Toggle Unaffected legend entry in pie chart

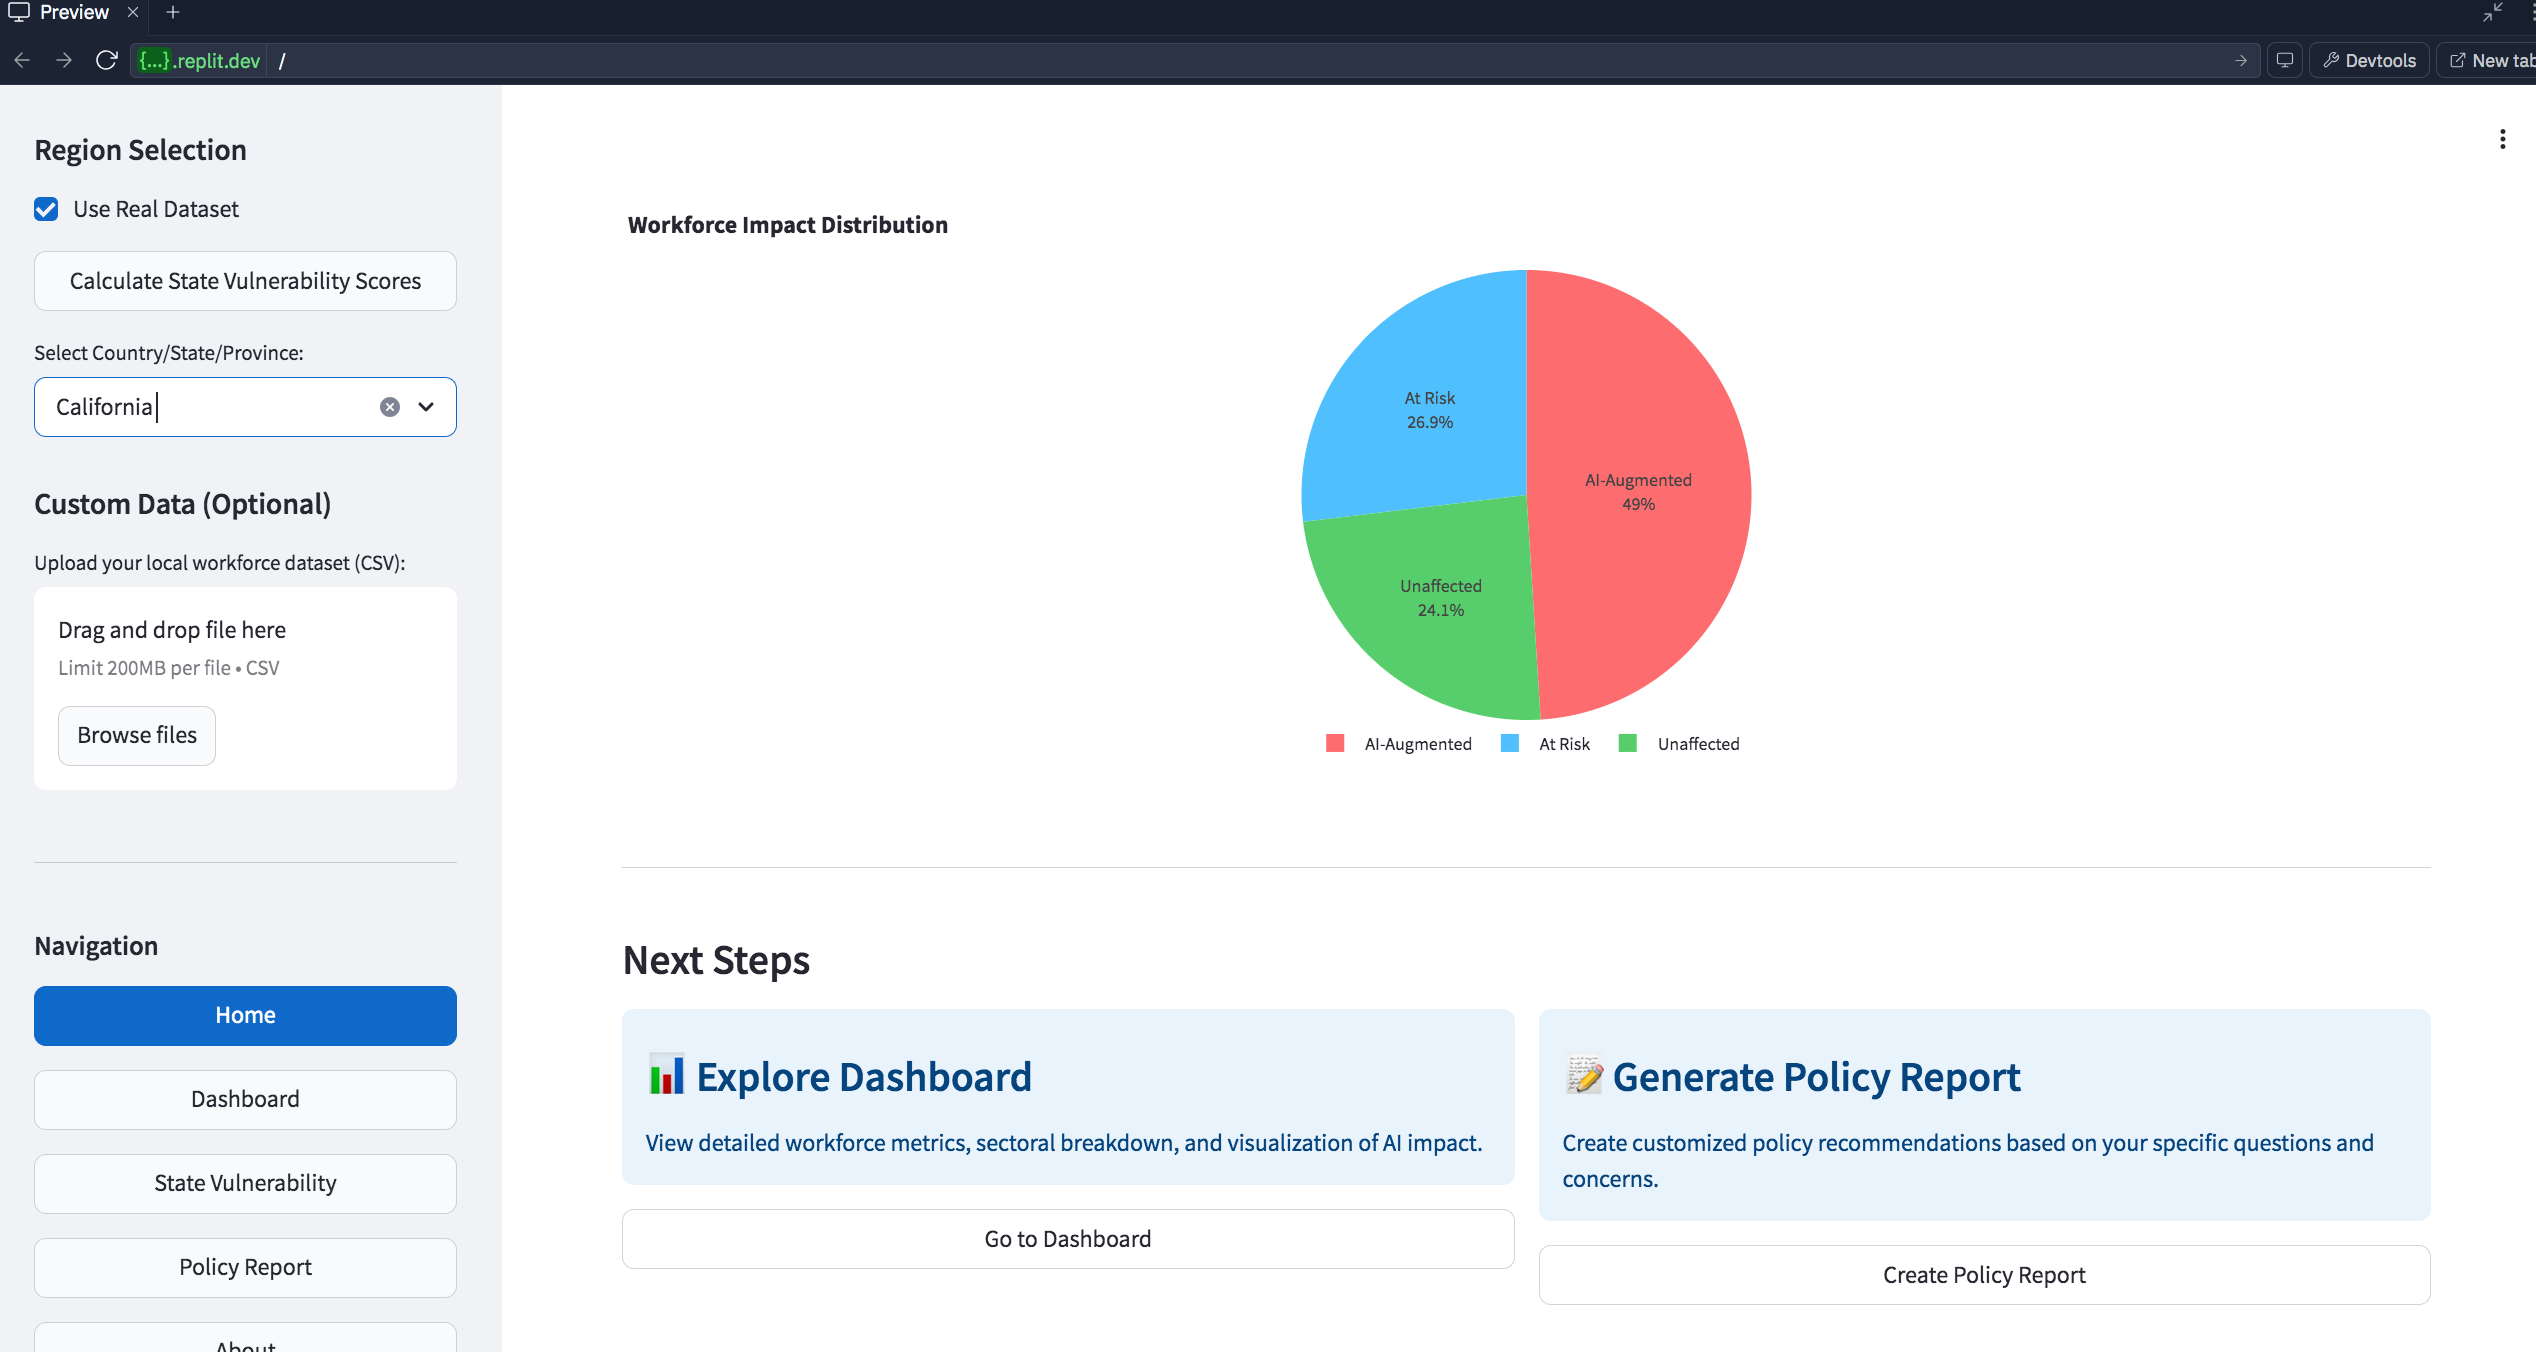(x=1697, y=744)
